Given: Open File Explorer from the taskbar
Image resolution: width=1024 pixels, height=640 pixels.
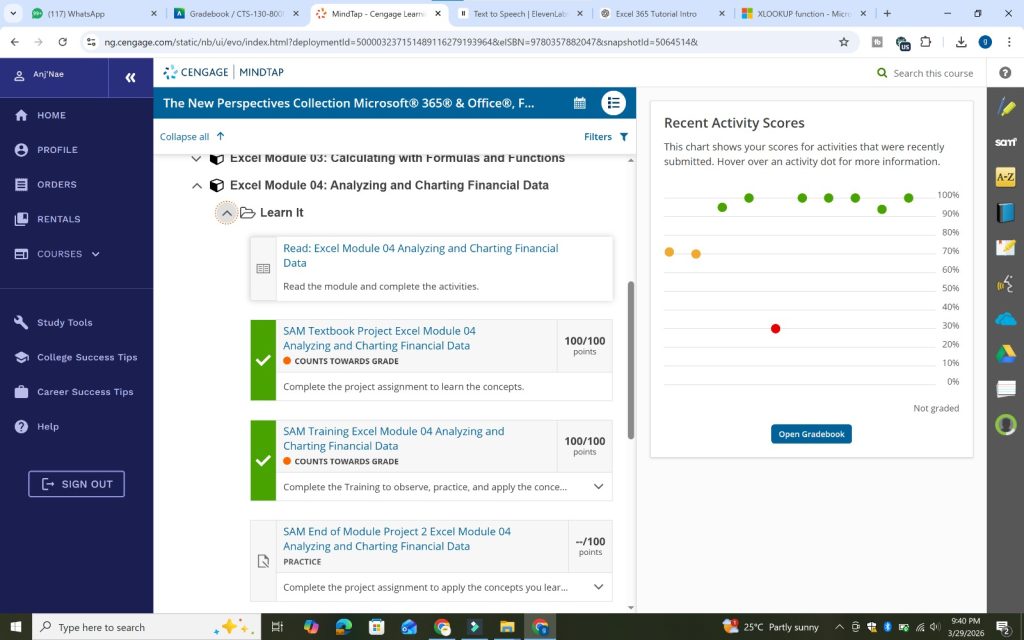Looking at the screenshot, I should click(x=507, y=627).
